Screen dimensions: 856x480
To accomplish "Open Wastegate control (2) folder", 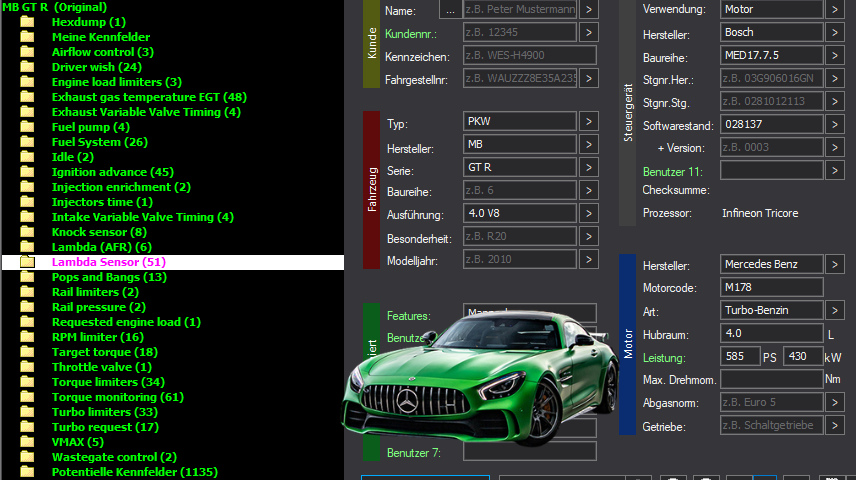I will tap(114, 458).
